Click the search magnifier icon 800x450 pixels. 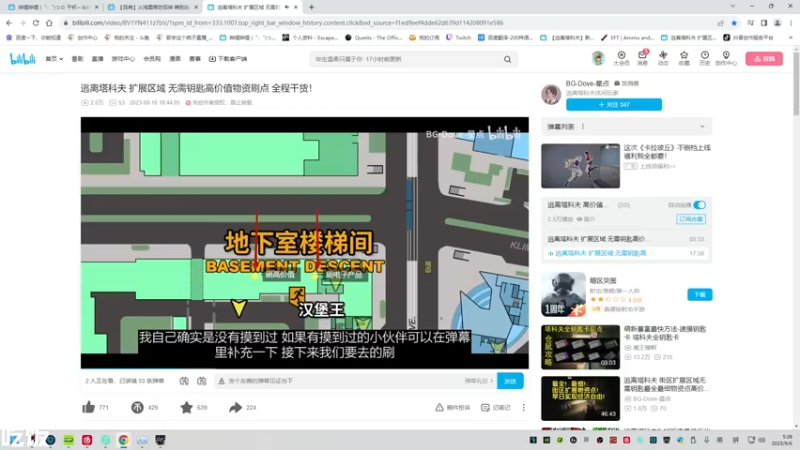point(508,59)
